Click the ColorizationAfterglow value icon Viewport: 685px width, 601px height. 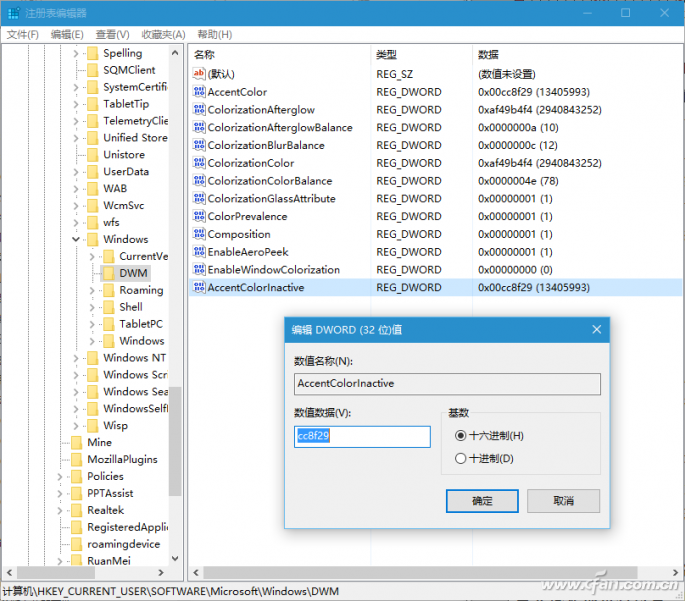(199, 110)
